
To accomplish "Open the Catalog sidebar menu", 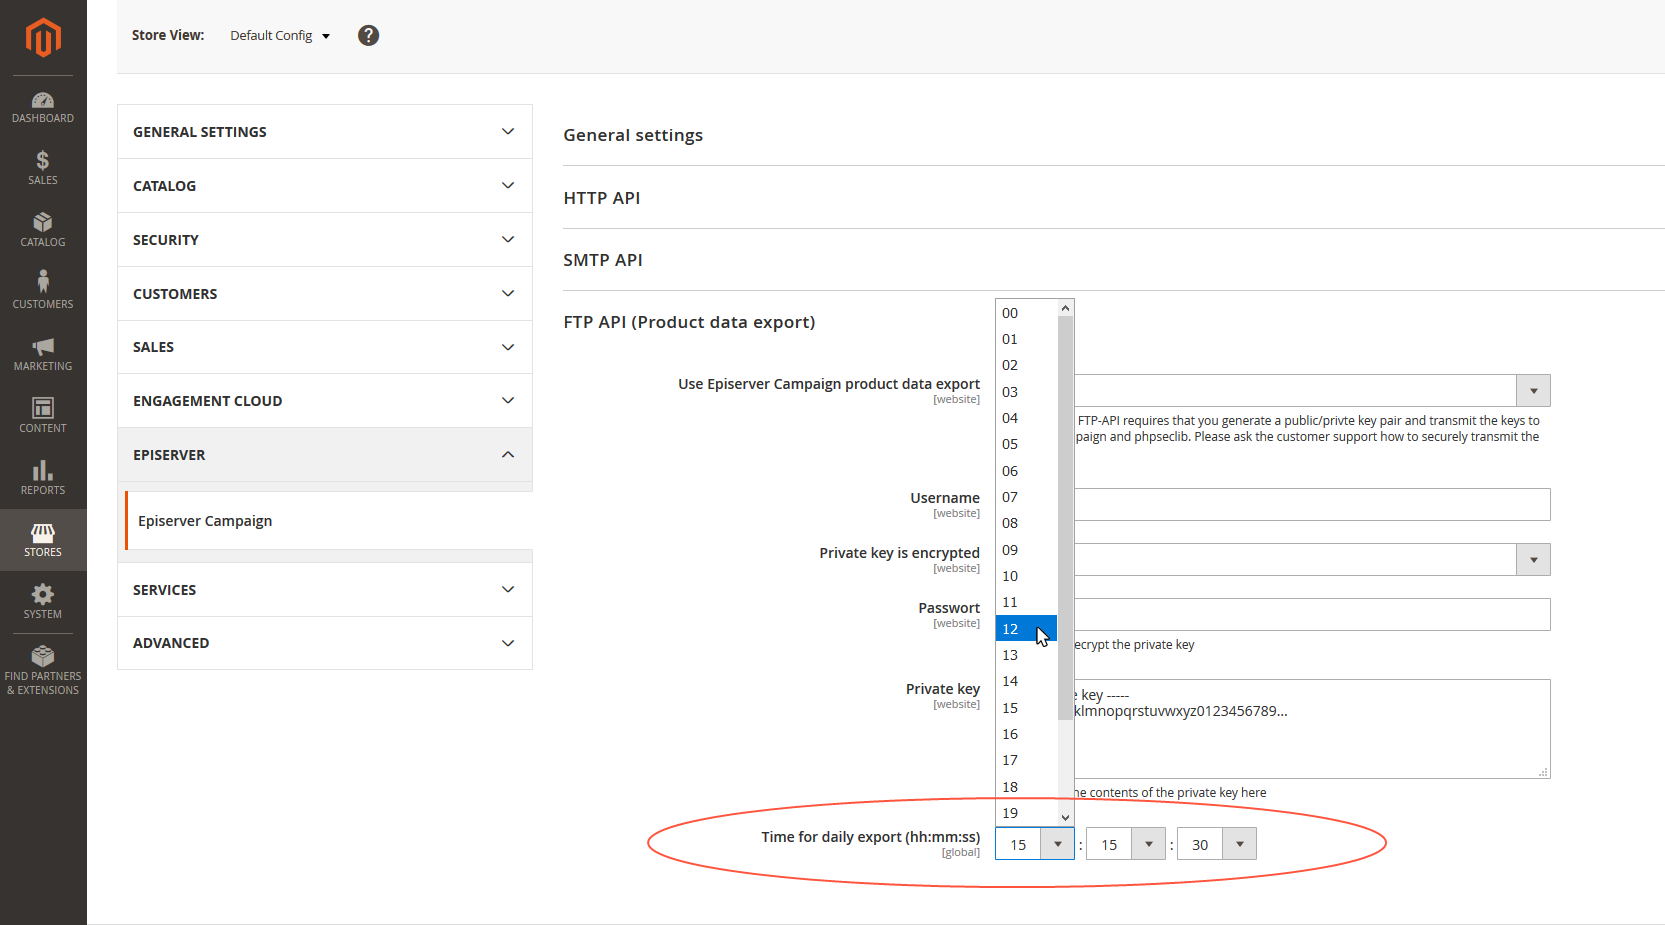I will (43, 230).
